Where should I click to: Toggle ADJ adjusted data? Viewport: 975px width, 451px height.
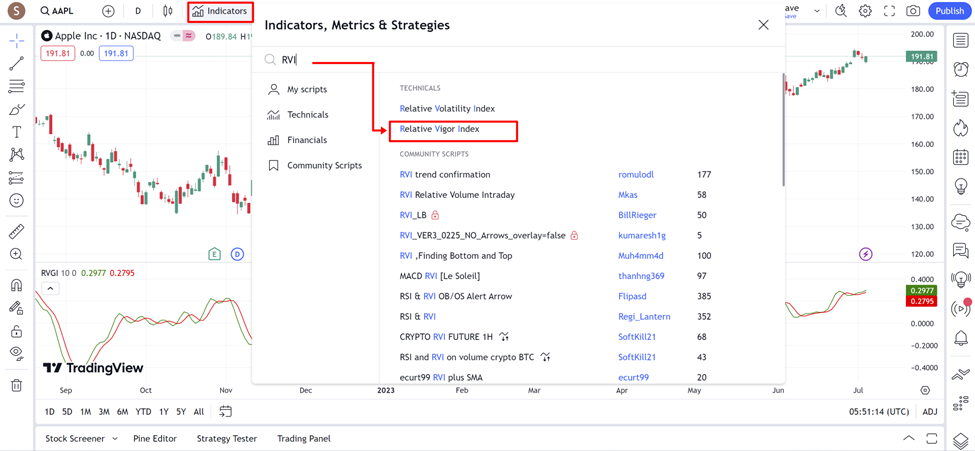(930, 412)
